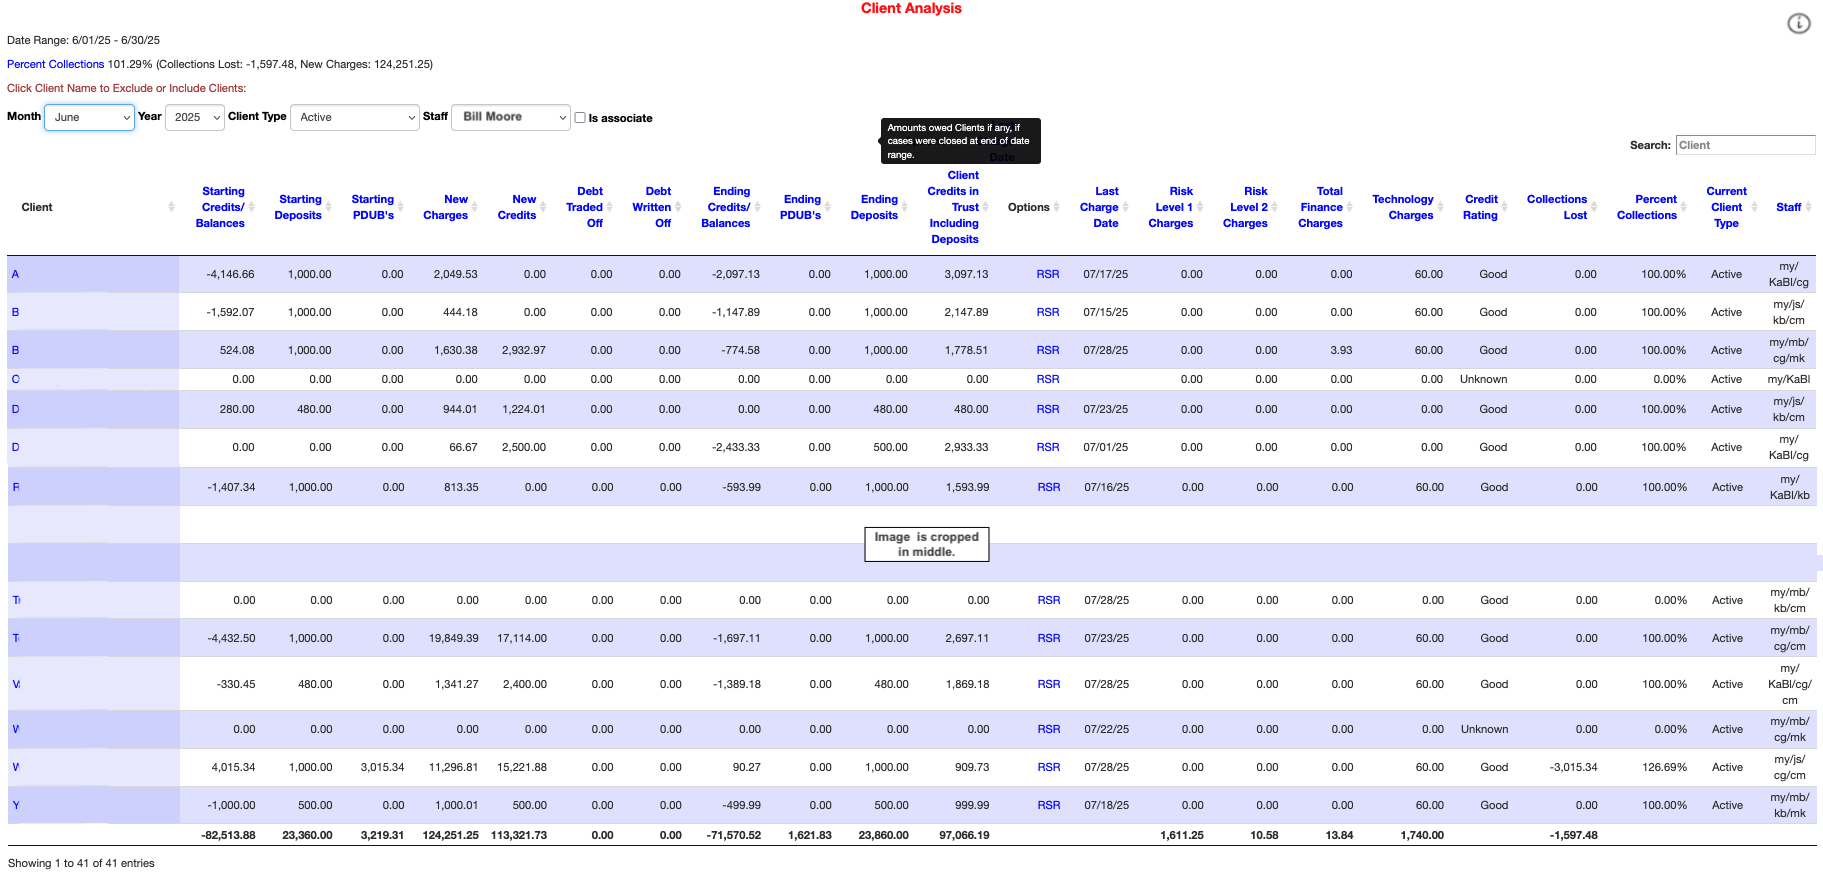Viewport: 1823px width, 876px height.
Task: Sort by Last Charge Date arrows
Action: tap(1126, 207)
